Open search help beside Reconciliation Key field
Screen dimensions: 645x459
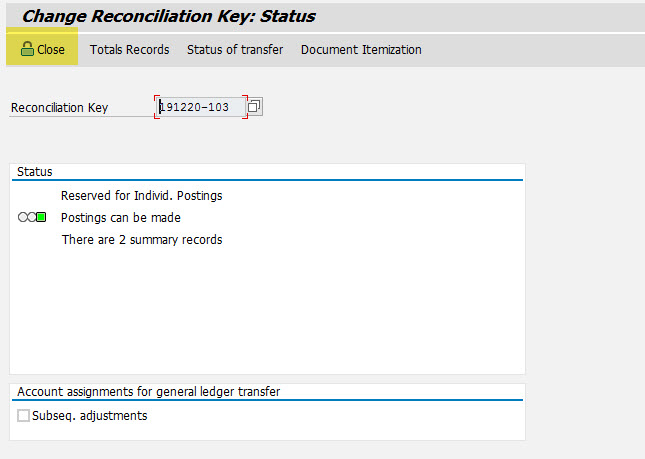[254, 107]
